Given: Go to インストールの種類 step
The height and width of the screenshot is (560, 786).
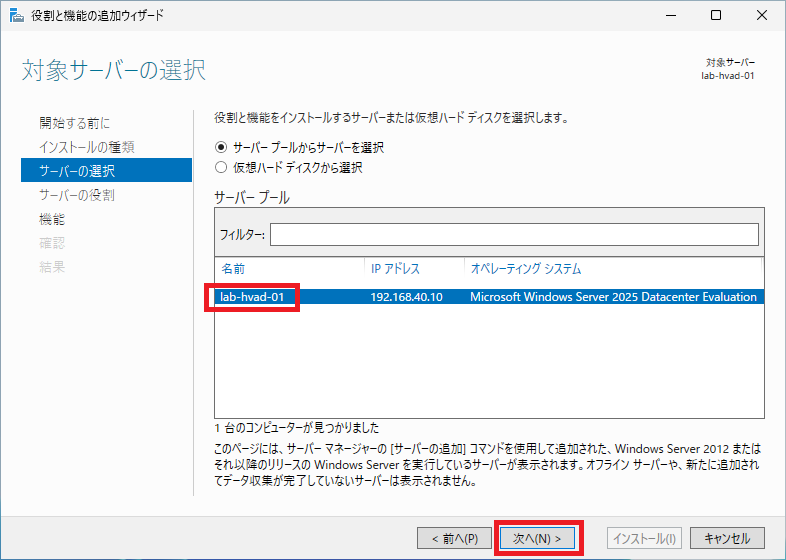Looking at the screenshot, I should pyautogui.click(x=87, y=147).
